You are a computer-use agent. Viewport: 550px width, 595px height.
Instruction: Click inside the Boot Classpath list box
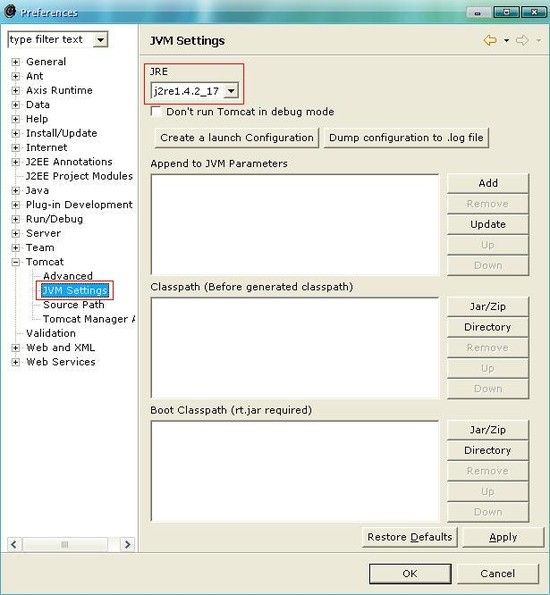295,471
